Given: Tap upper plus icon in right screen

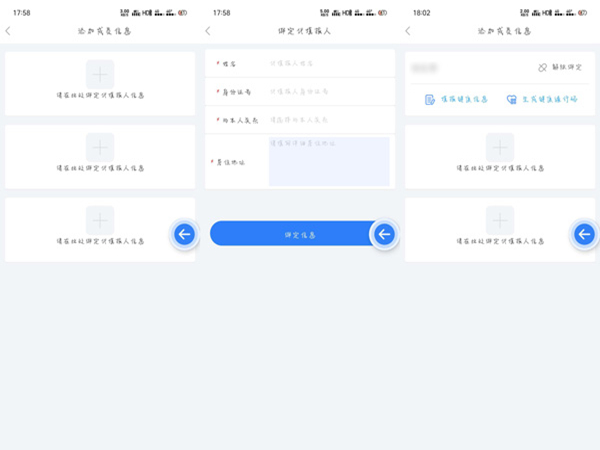Looking at the screenshot, I should [500, 147].
